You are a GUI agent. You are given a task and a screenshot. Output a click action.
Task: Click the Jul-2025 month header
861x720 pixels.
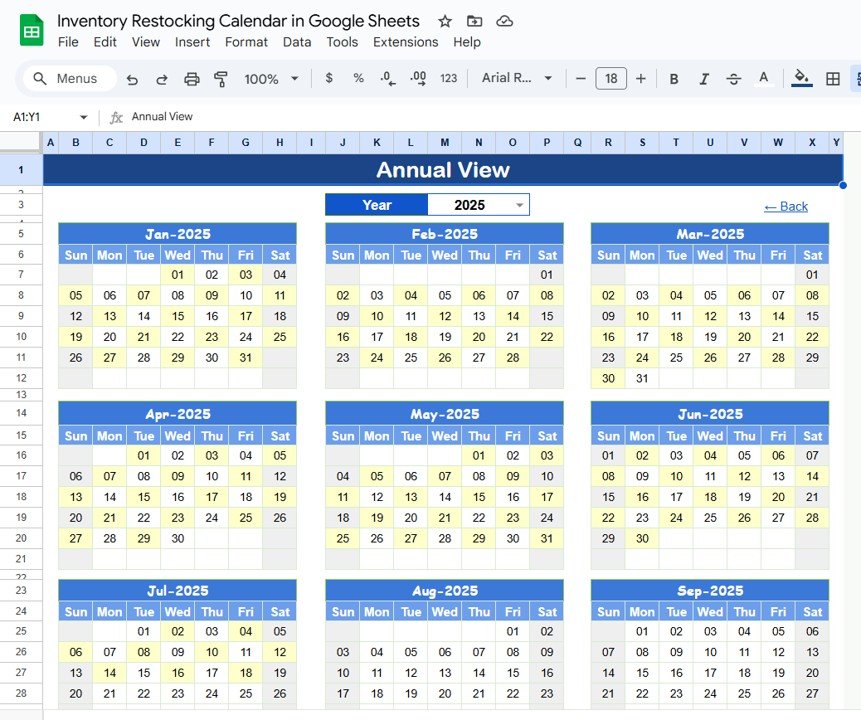[177, 591]
